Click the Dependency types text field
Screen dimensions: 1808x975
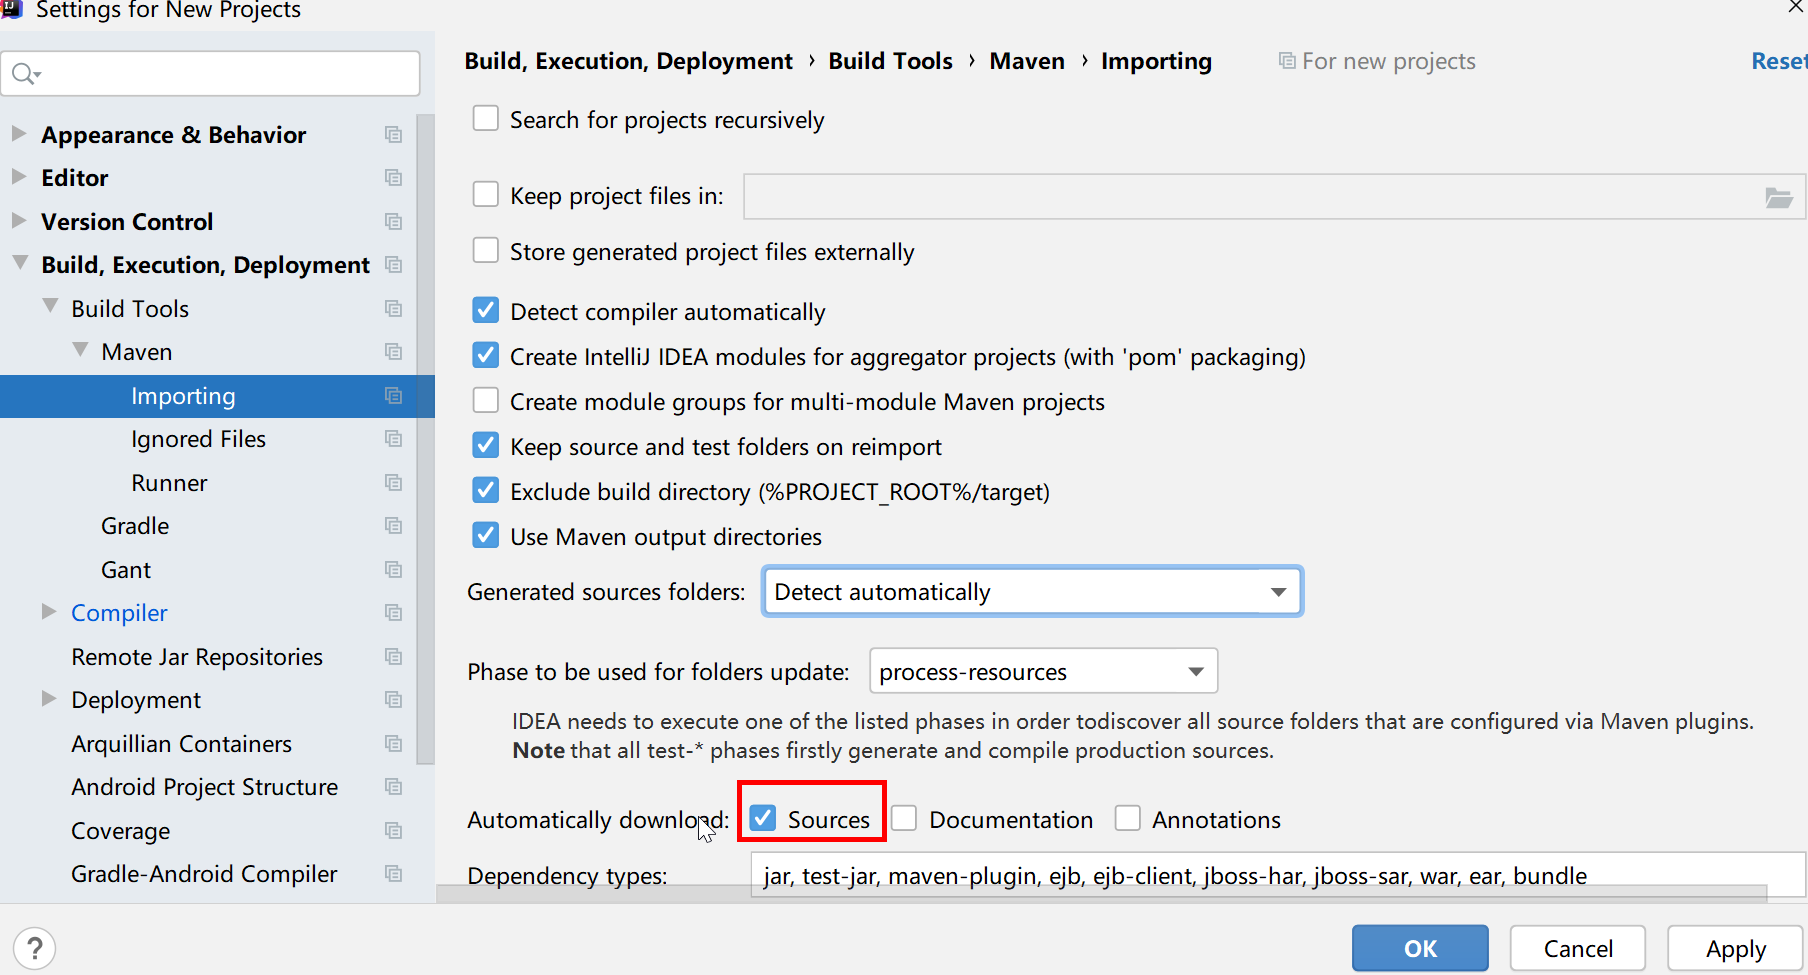click(x=1278, y=875)
